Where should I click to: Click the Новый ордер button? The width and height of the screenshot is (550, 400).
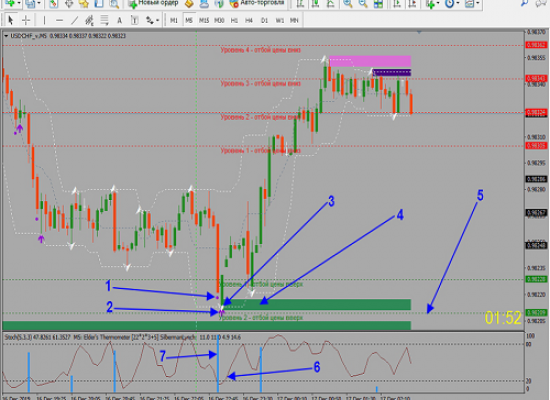153,3
